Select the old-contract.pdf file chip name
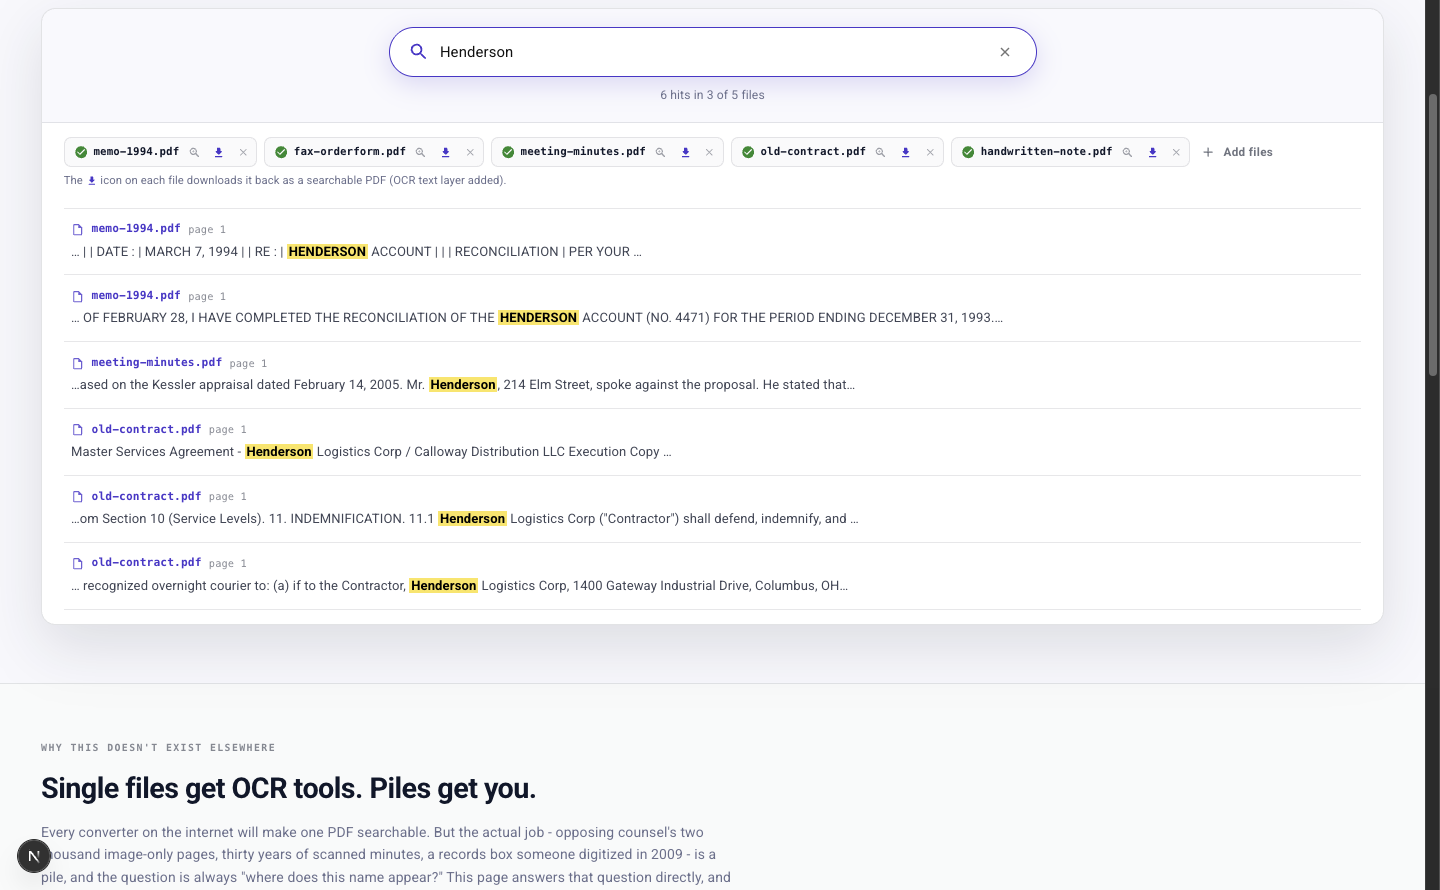The image size is (1440, 890). click(813, 152)
